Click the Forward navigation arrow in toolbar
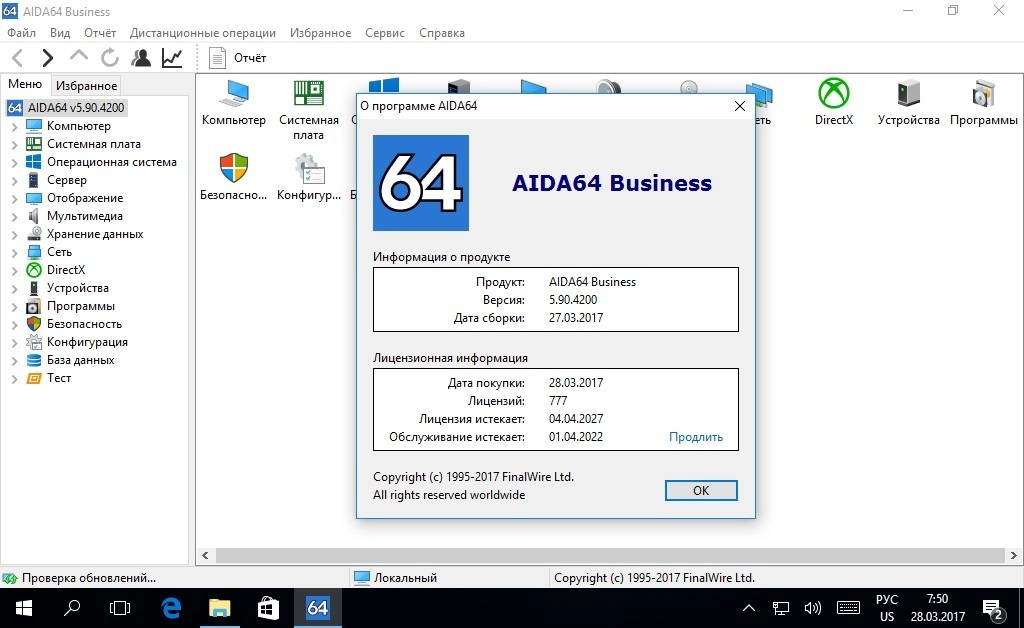The height and width of the screenshot is (628, 1024). coord(48,58)
